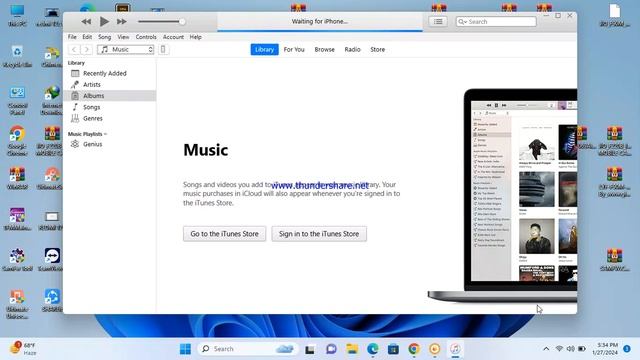Open the Wi-Fi network tray icon
640x360 pixels.
click(x=559, y=349)
